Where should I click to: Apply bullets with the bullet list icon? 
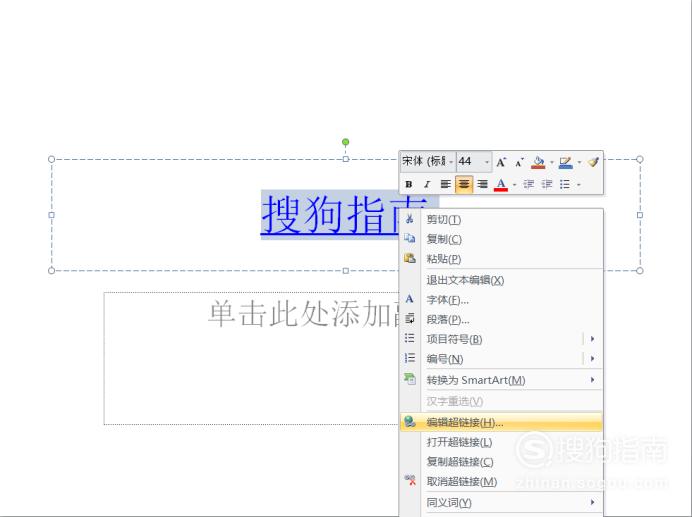(x=565, y=184)
